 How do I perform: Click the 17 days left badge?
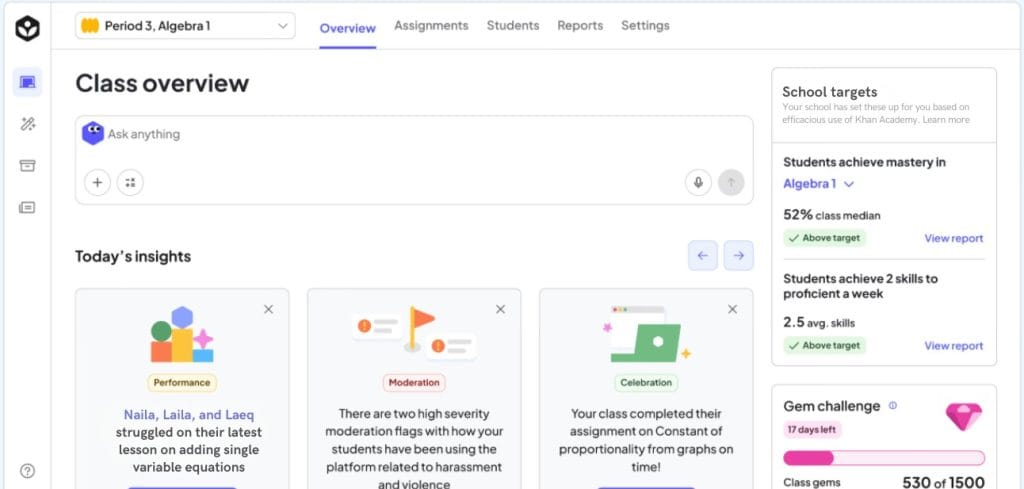tap(812, 430)
